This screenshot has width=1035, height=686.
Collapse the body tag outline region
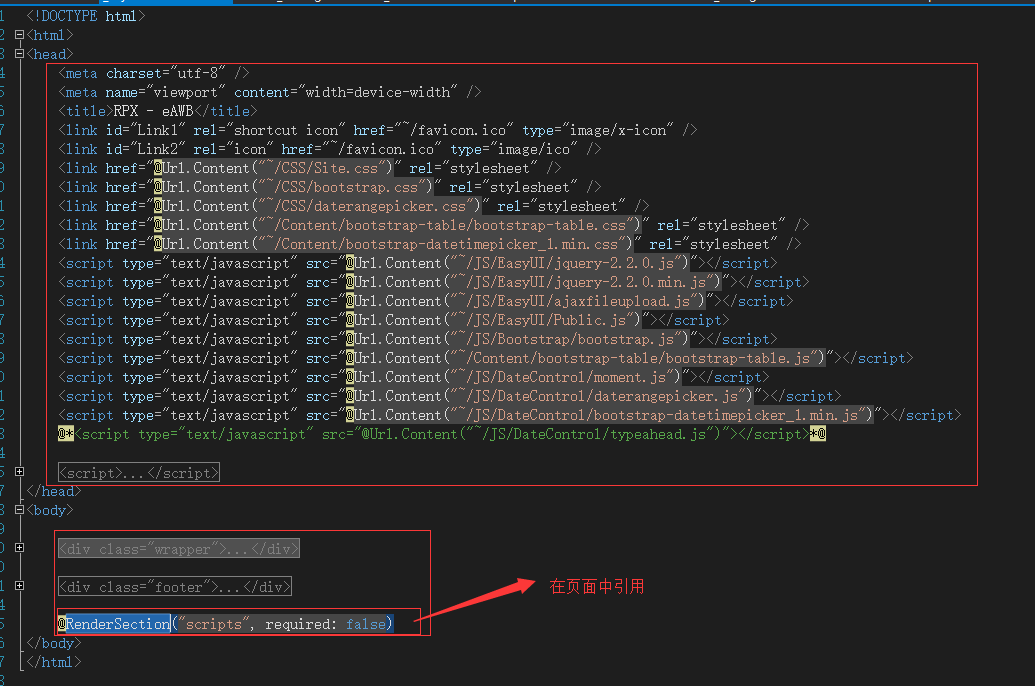pos(19,510)
